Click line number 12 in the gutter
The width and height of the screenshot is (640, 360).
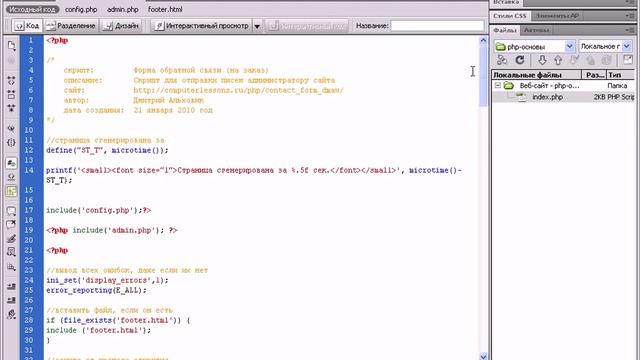tap(29, 150)
